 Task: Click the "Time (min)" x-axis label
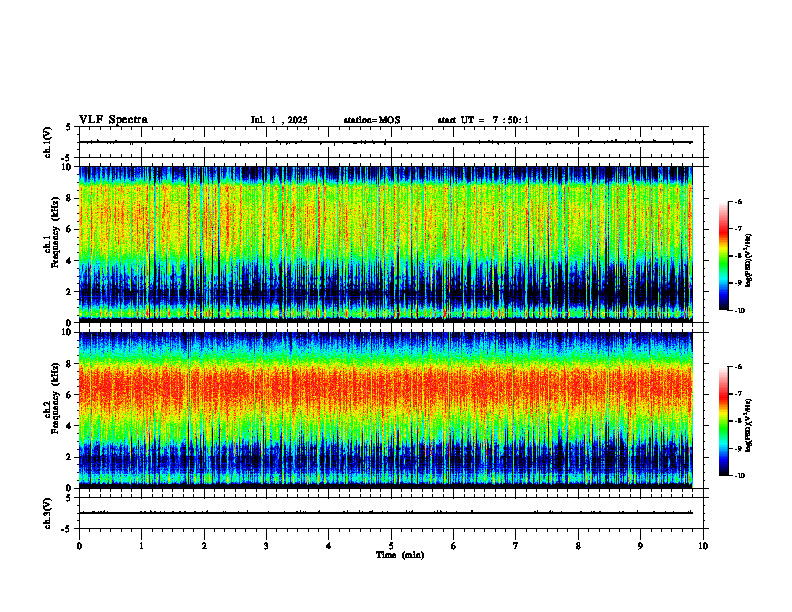tap(400, 555)
